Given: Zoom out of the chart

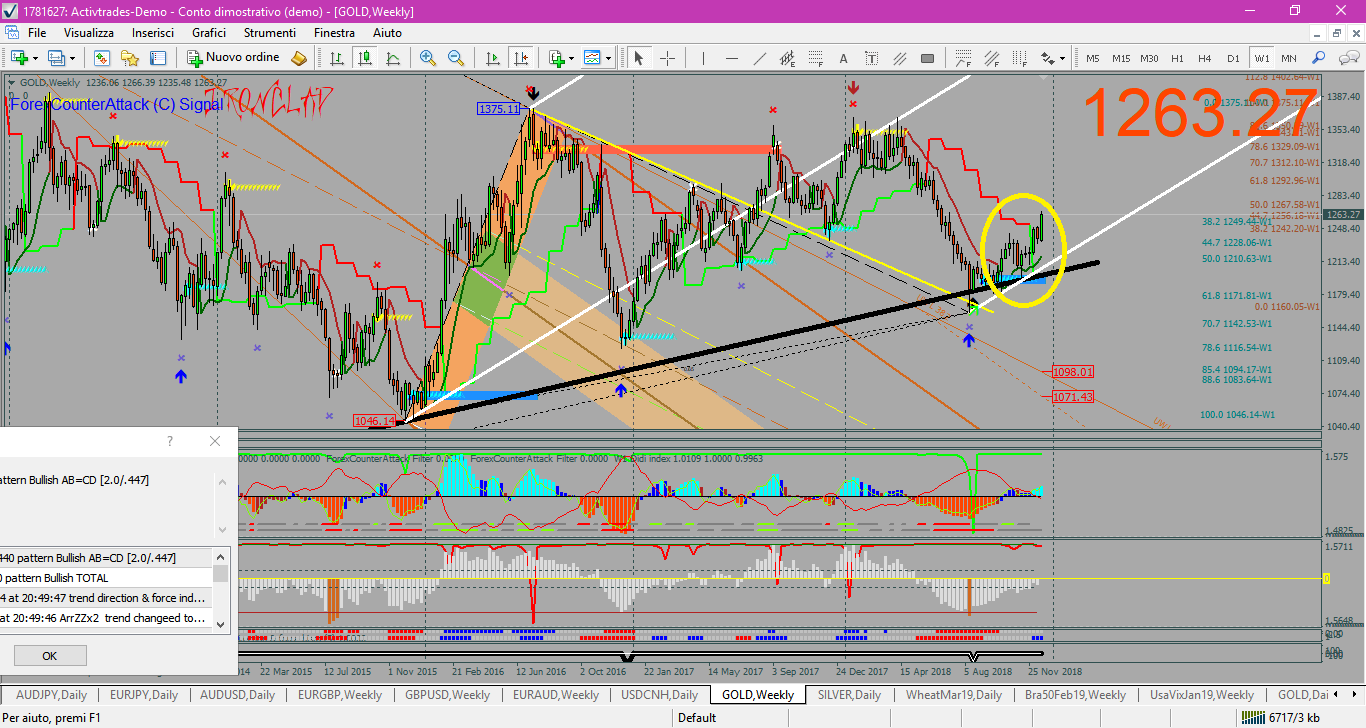Looking at the screenshot, I should pos(456,58).
